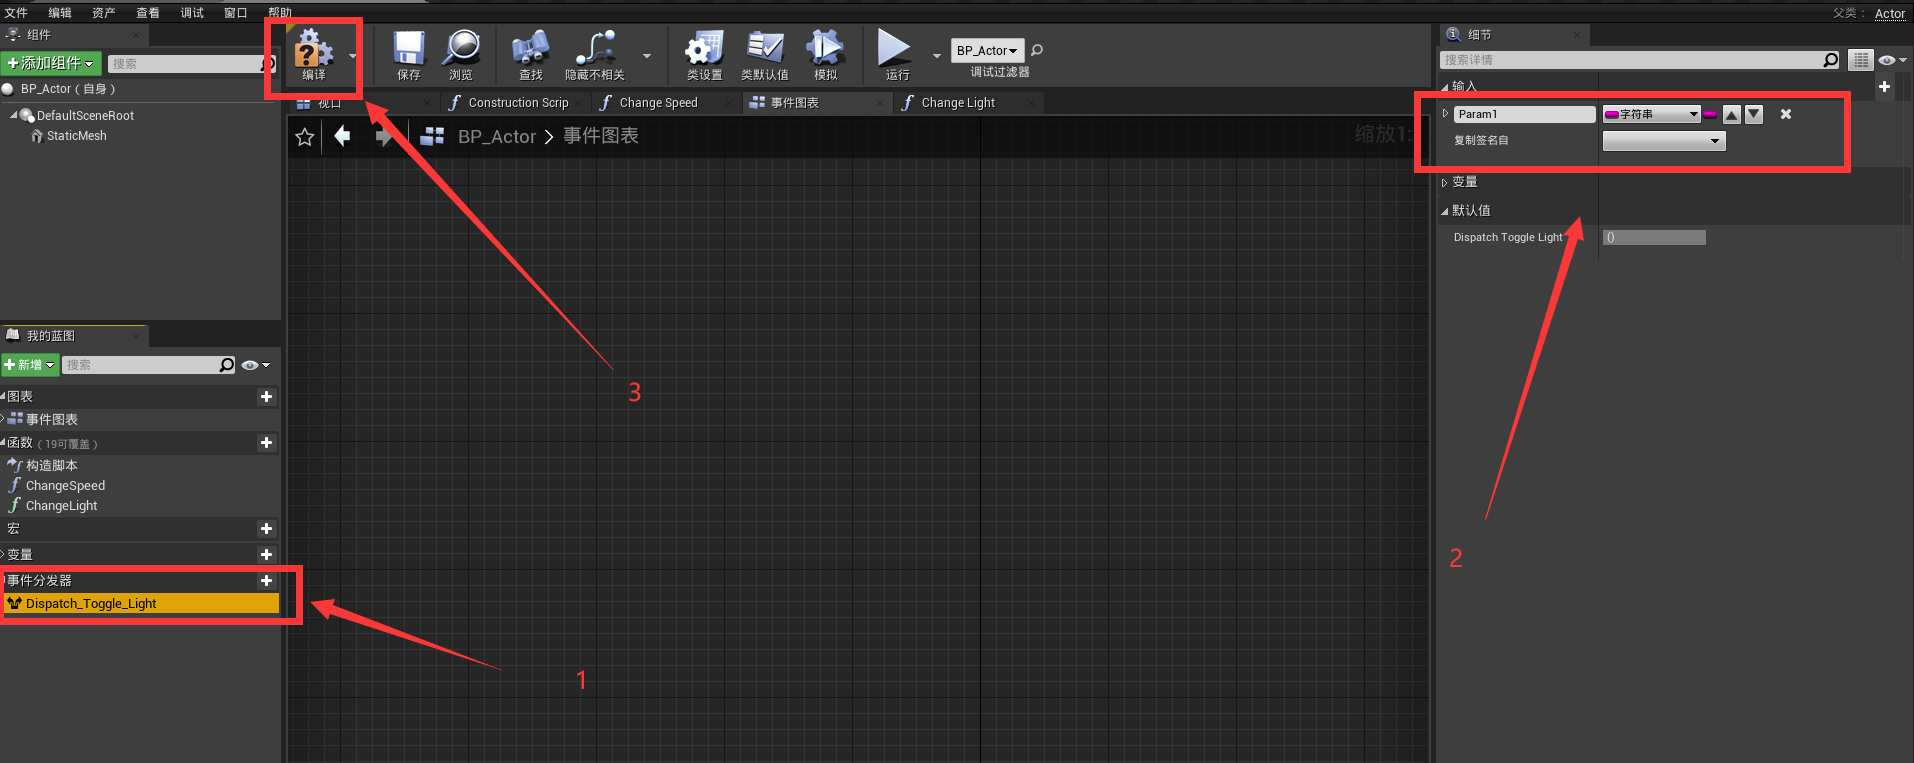Toggle the eye view options in My Blueprint

(x=254, y=365)
